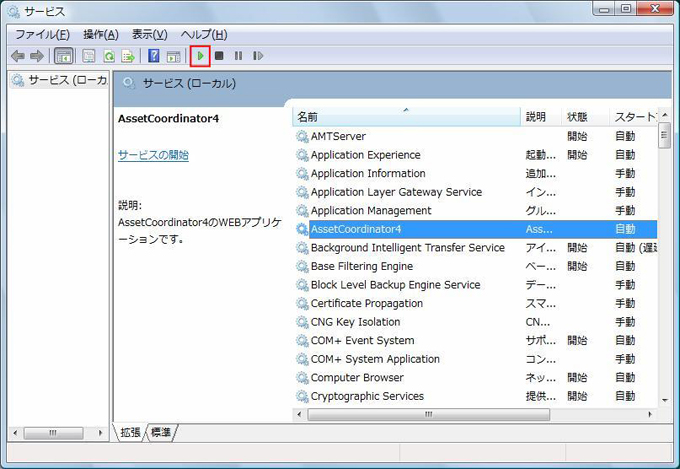Sort by the 説明 column header
Viewport: 680px width, 469px height.
coord(541,117)
